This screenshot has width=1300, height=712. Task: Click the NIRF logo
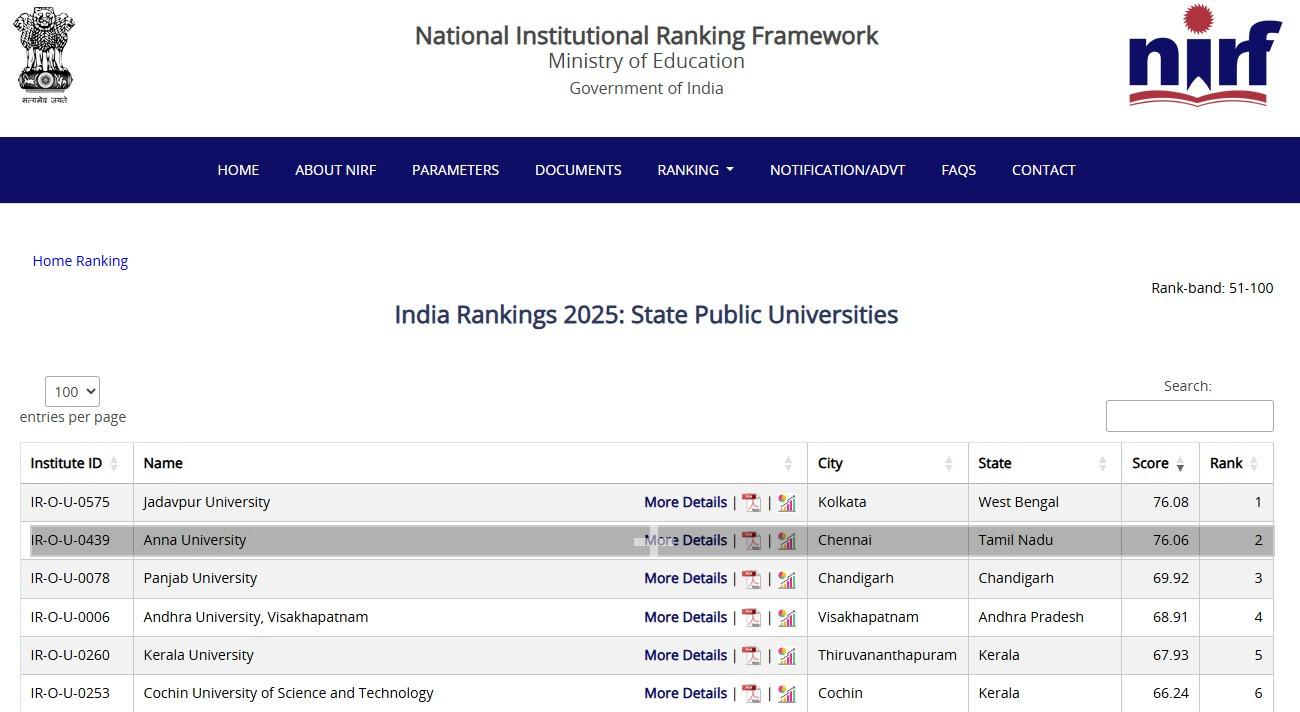click(x=1205, y=55)
